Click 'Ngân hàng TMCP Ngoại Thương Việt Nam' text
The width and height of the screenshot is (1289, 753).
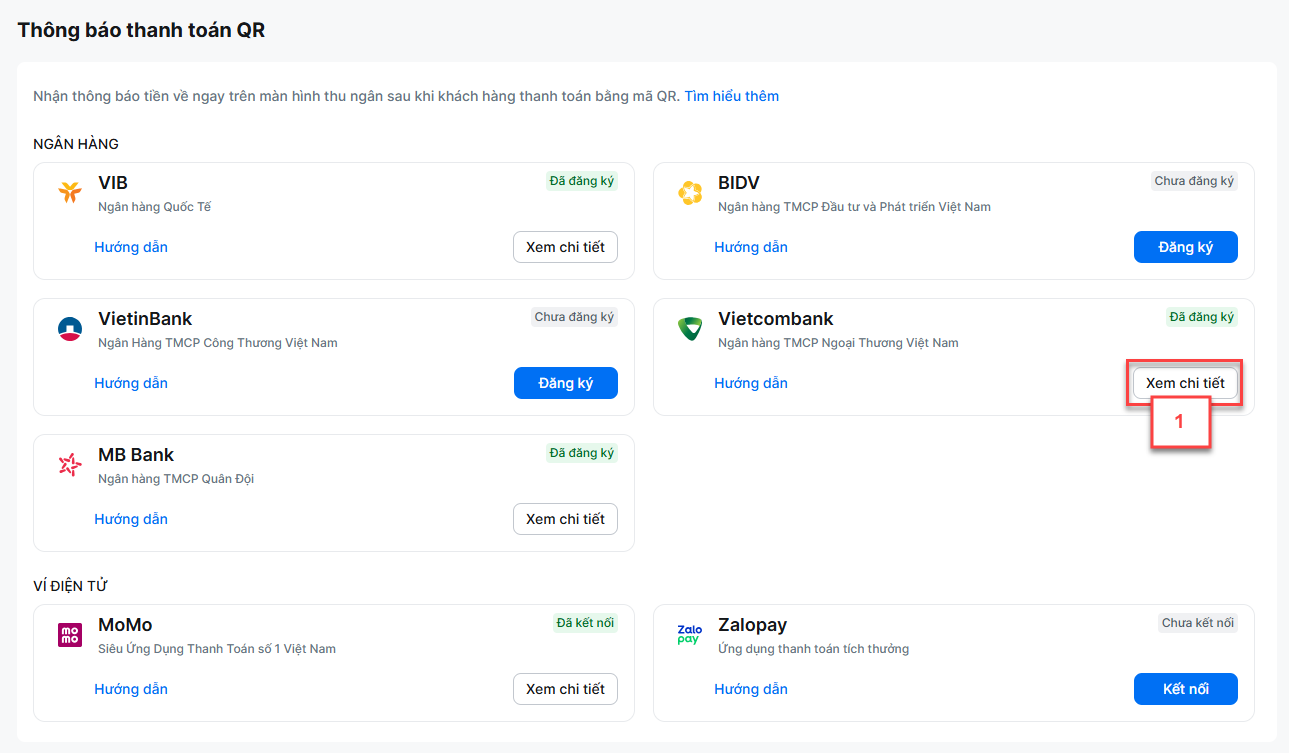(838, 343)
